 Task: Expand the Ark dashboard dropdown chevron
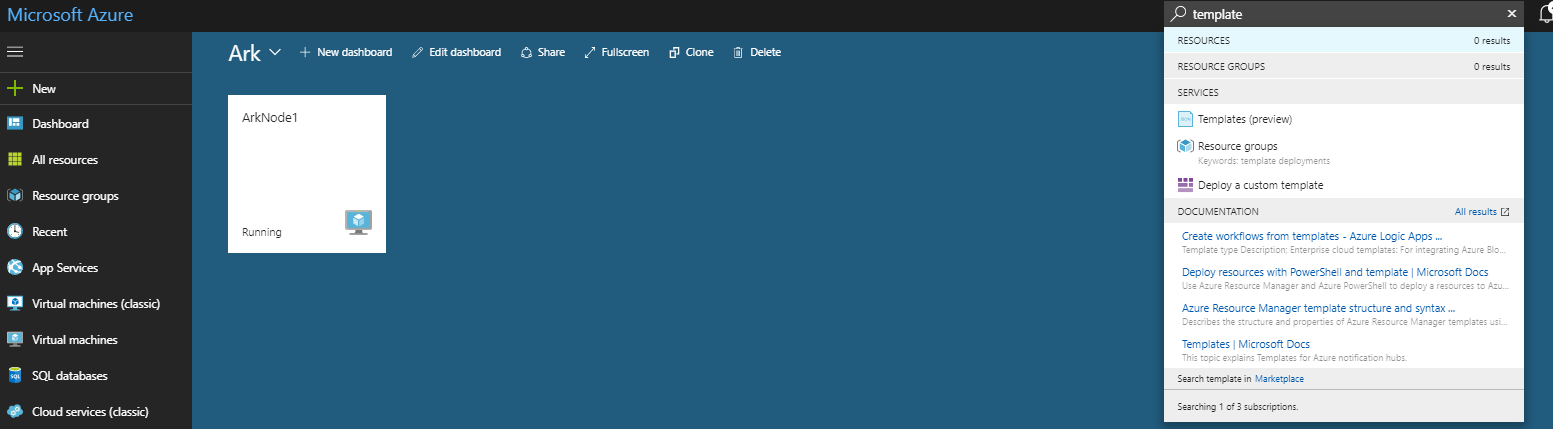(x=275, y=53)
